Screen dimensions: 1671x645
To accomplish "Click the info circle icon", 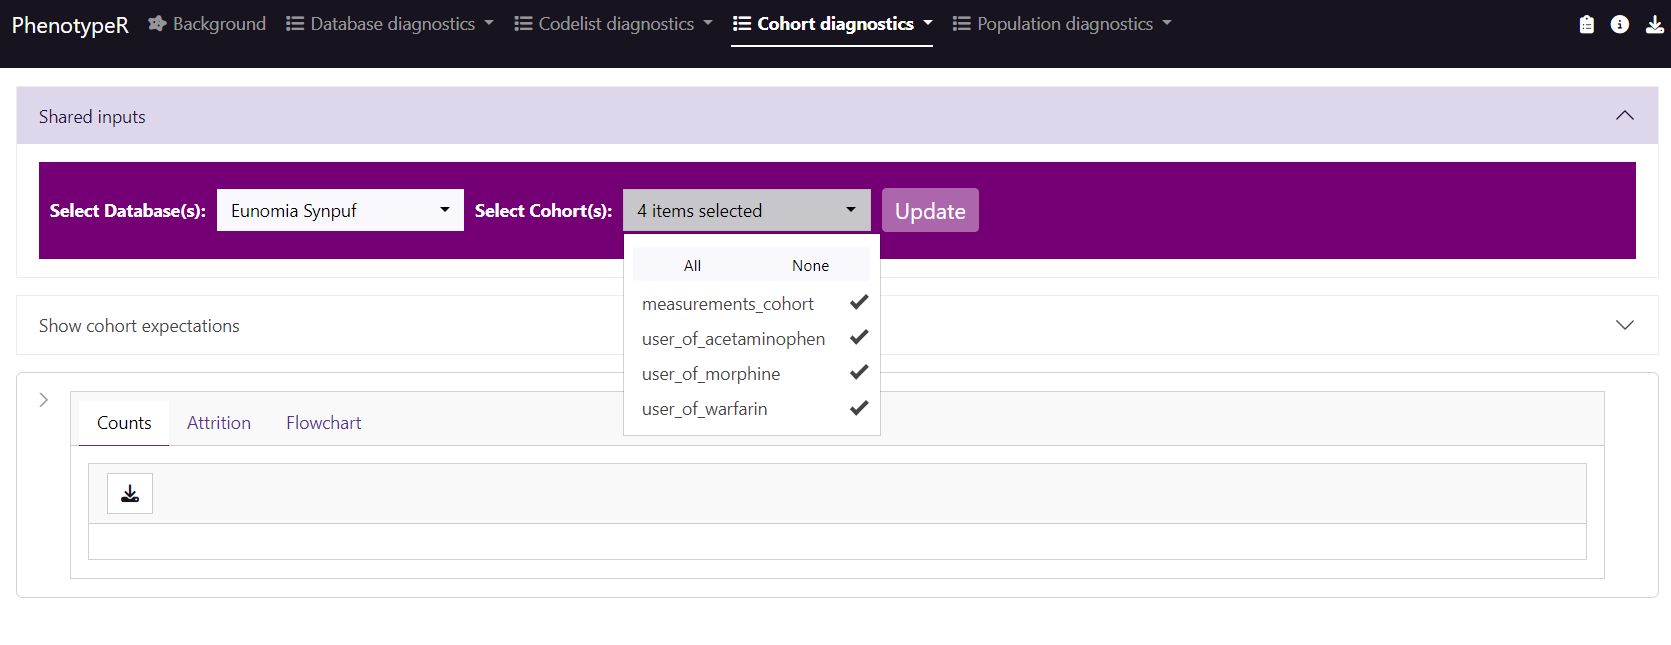I will point(1620,25).
